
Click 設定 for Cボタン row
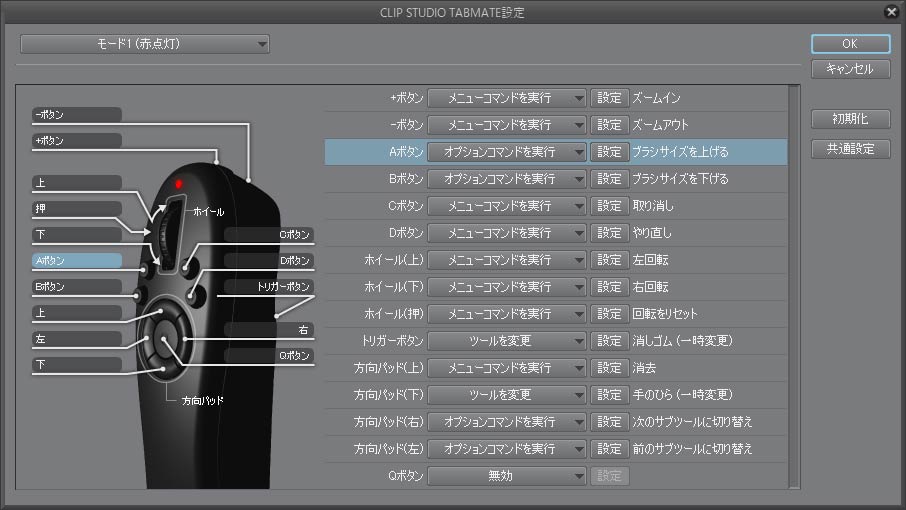[610, 206]
